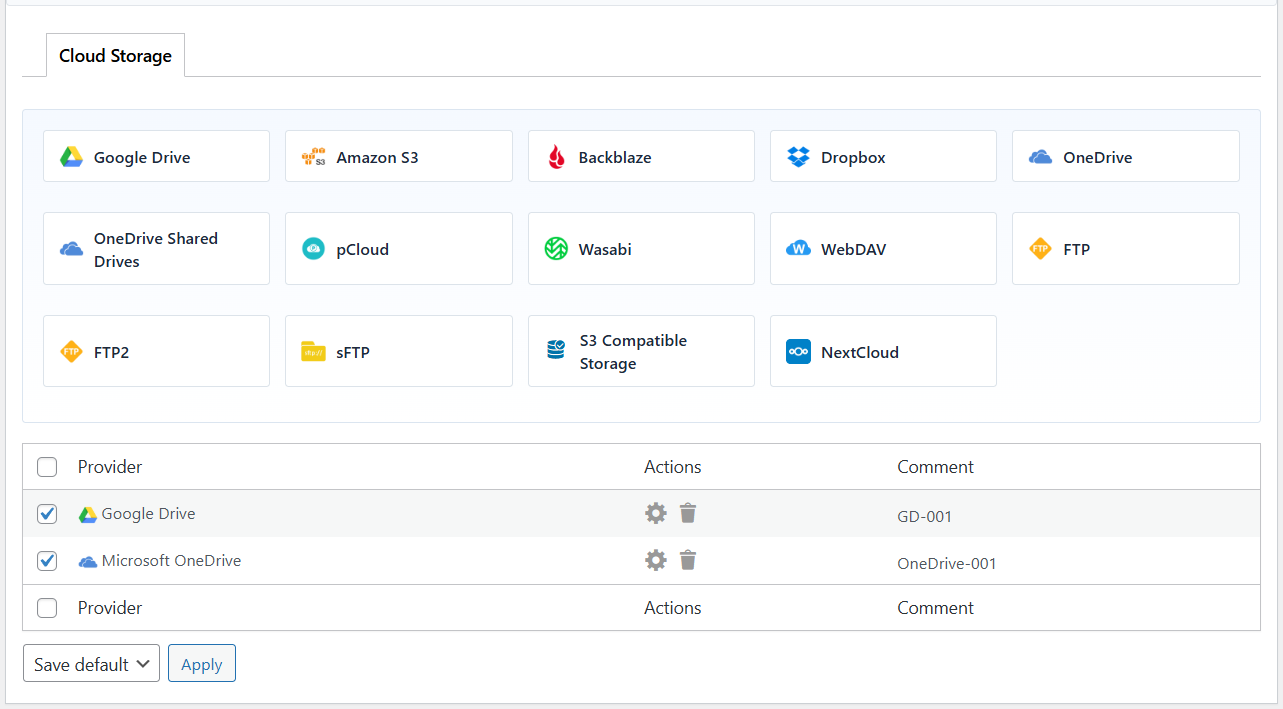This screenshot has width=1283, height=709.
Task: Toggle select-all checkbox in table header
Action: point(47,467)
